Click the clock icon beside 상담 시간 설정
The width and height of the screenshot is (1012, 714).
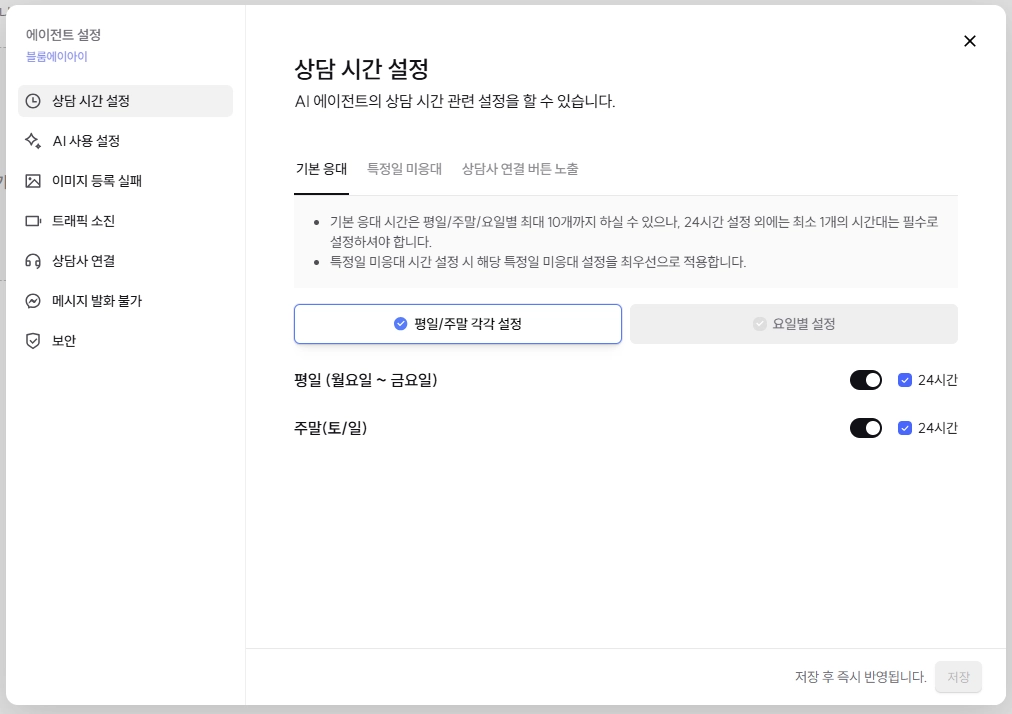click(33, 101)
